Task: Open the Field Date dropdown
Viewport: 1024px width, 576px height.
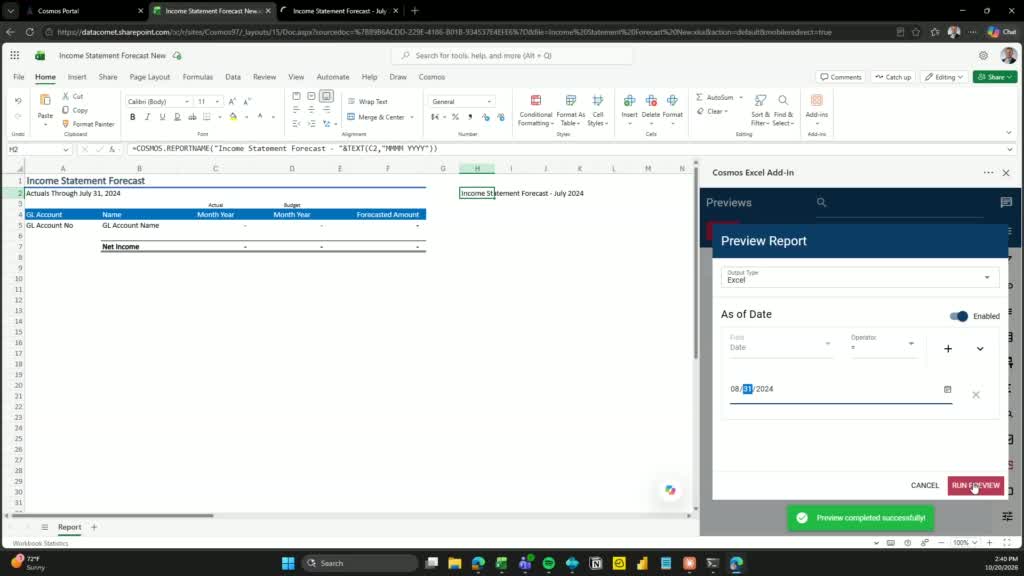Action: (780, 344)
